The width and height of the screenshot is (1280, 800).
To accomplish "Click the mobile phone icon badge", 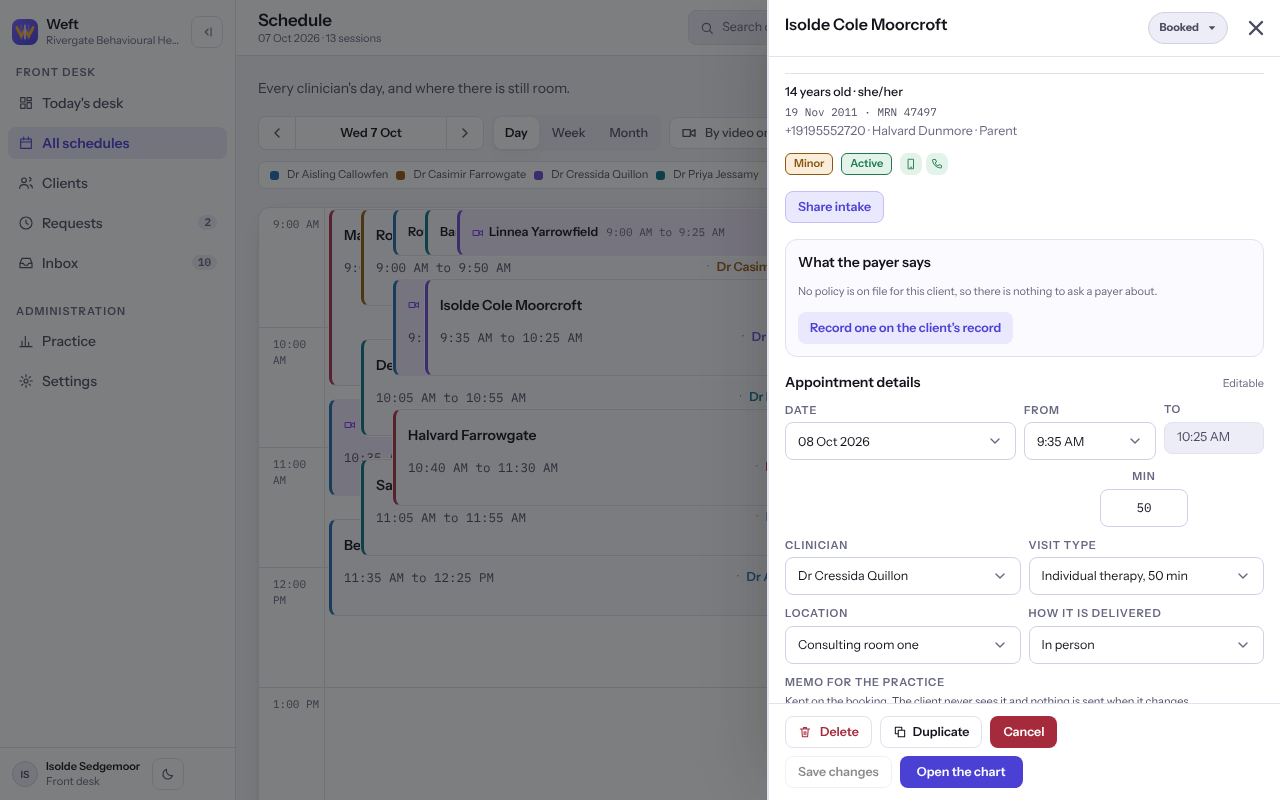I will click(910, 164).
